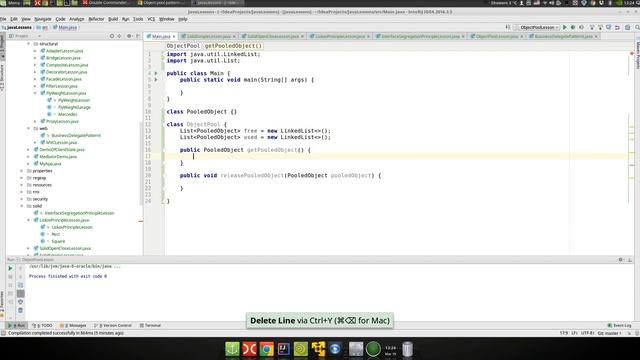Screen dimensions: 640x360
Task: Click the green anchor dock icon
Action: (x=232, y=349)
